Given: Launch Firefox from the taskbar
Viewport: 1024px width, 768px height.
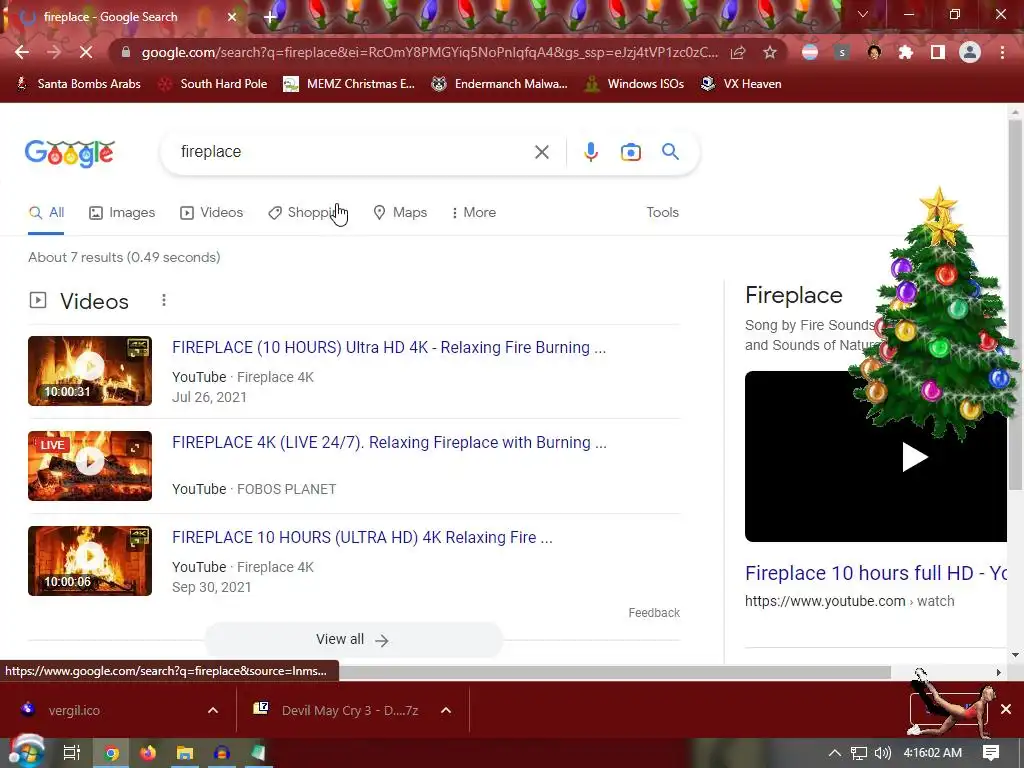Looking at the screenshot, I should coord(148,753).
